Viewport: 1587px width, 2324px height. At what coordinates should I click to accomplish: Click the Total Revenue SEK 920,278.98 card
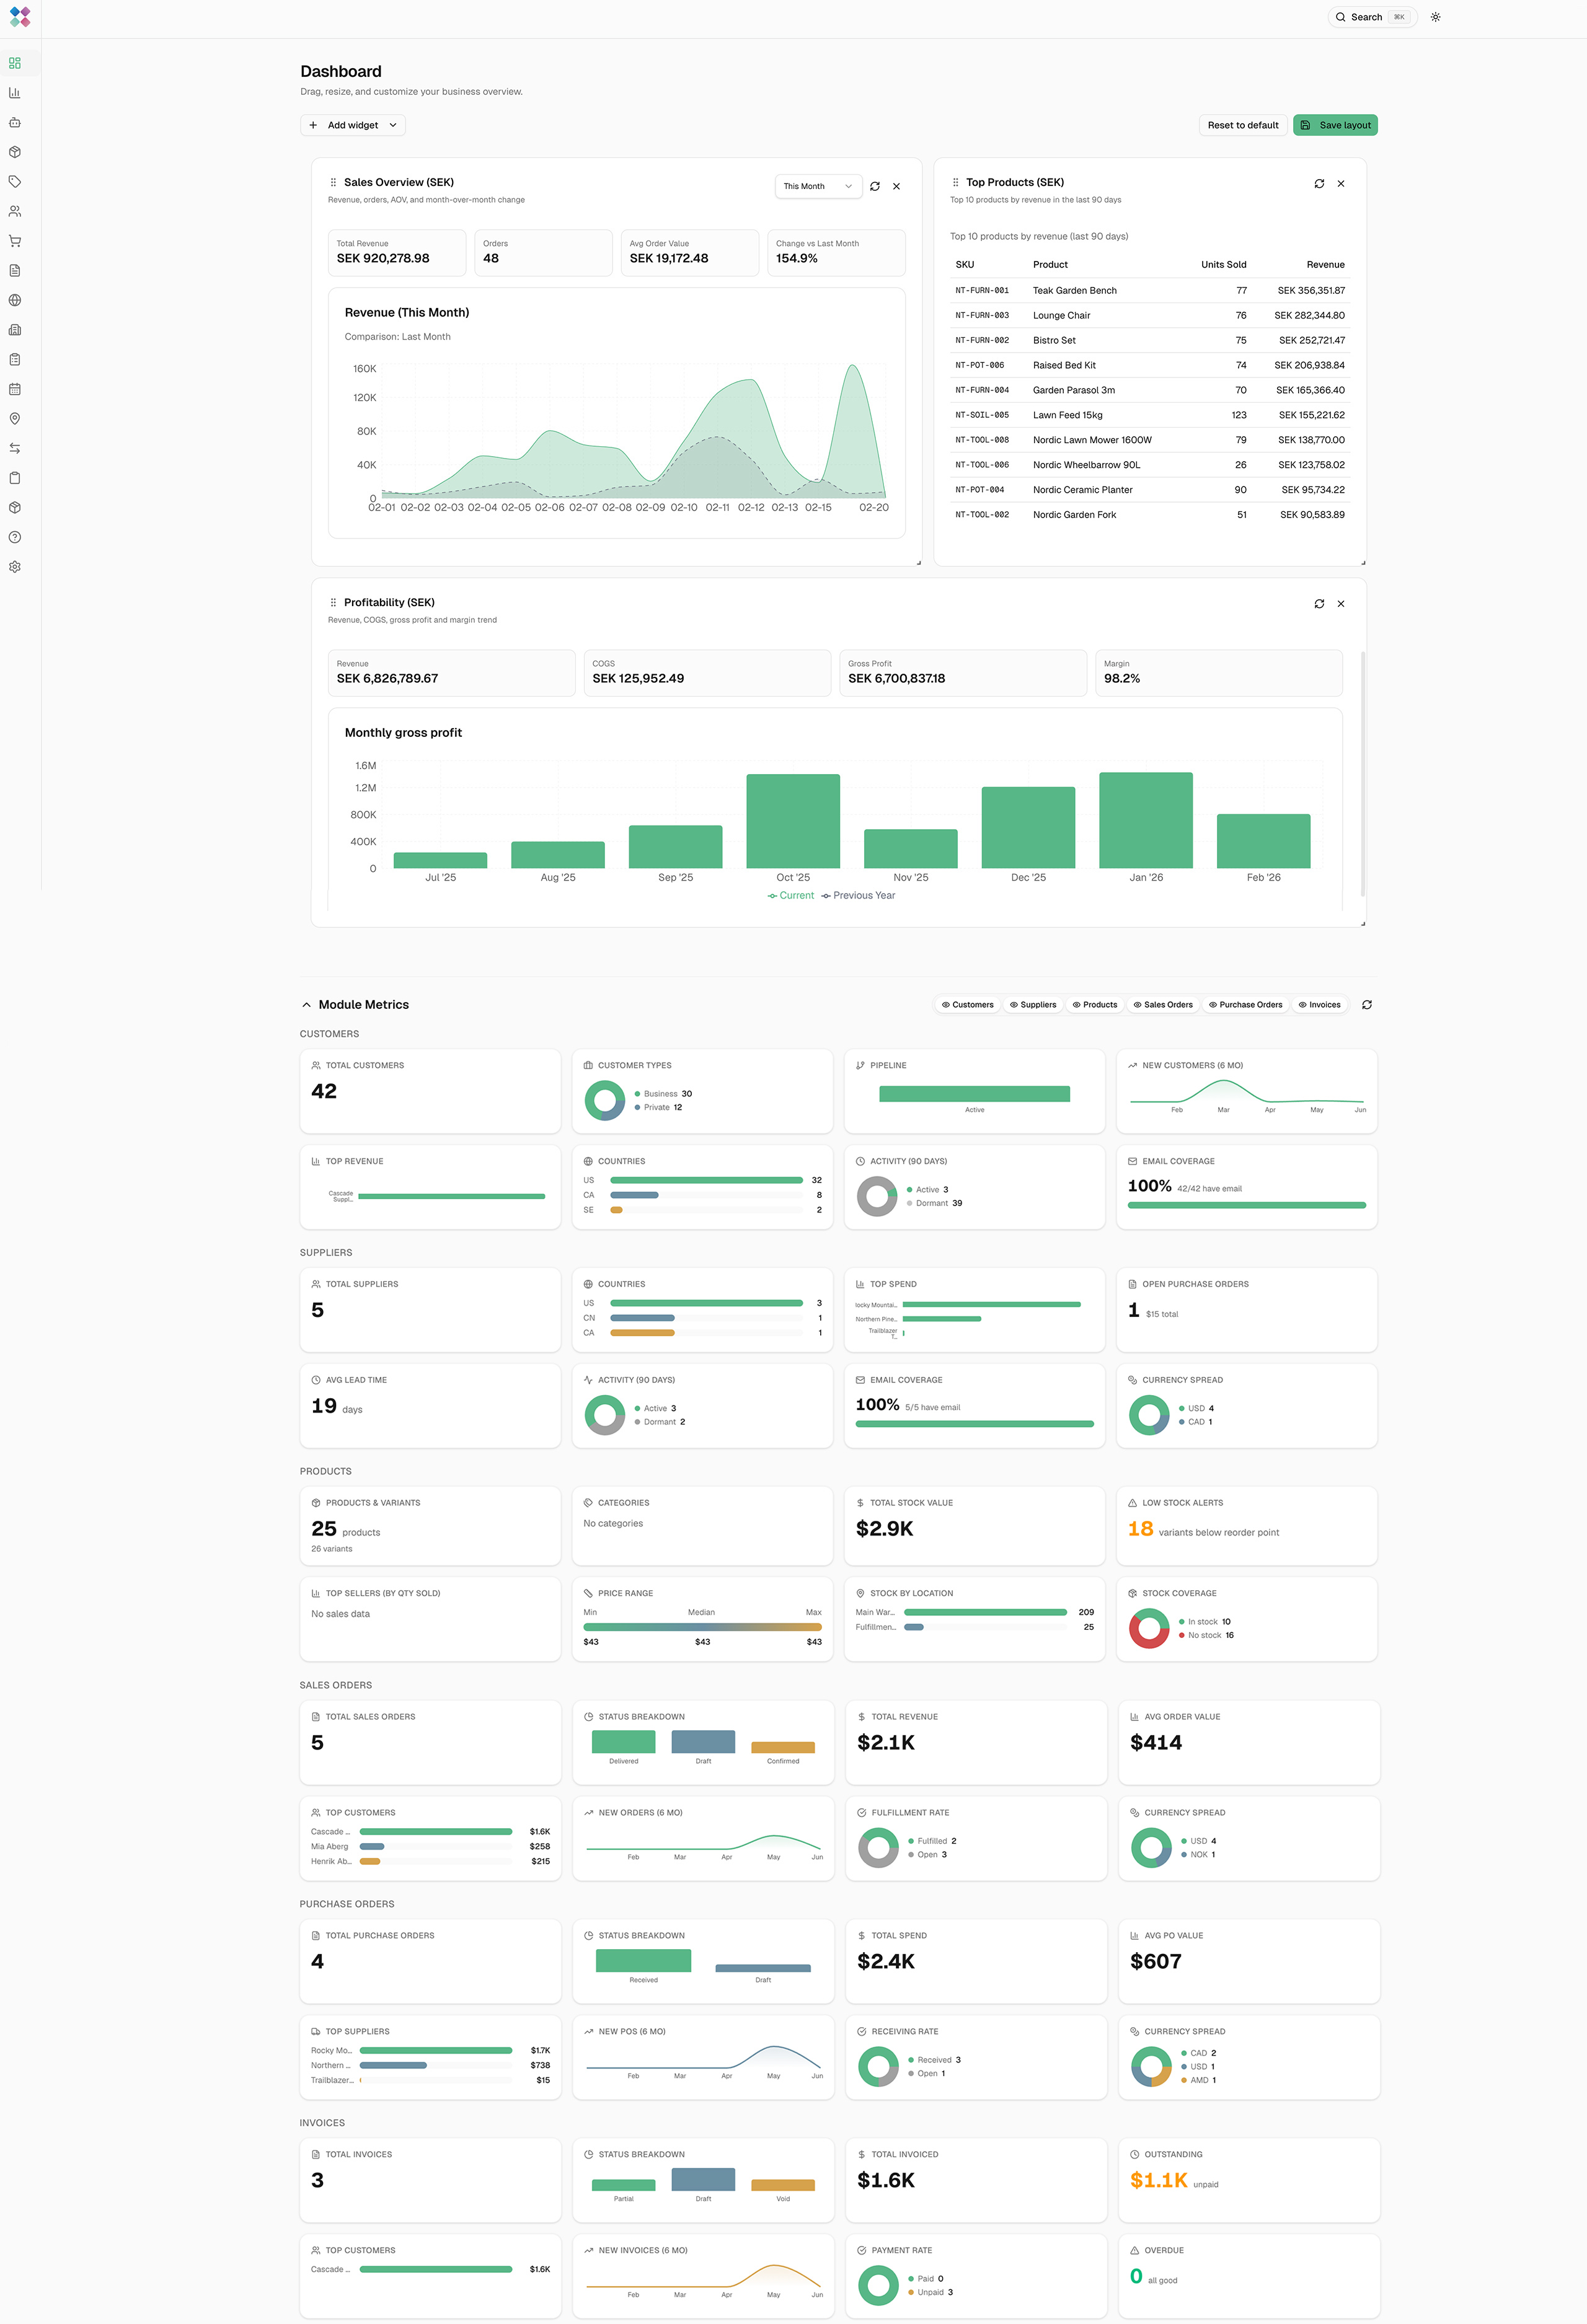pyautogui.click(x=397, y=253)
